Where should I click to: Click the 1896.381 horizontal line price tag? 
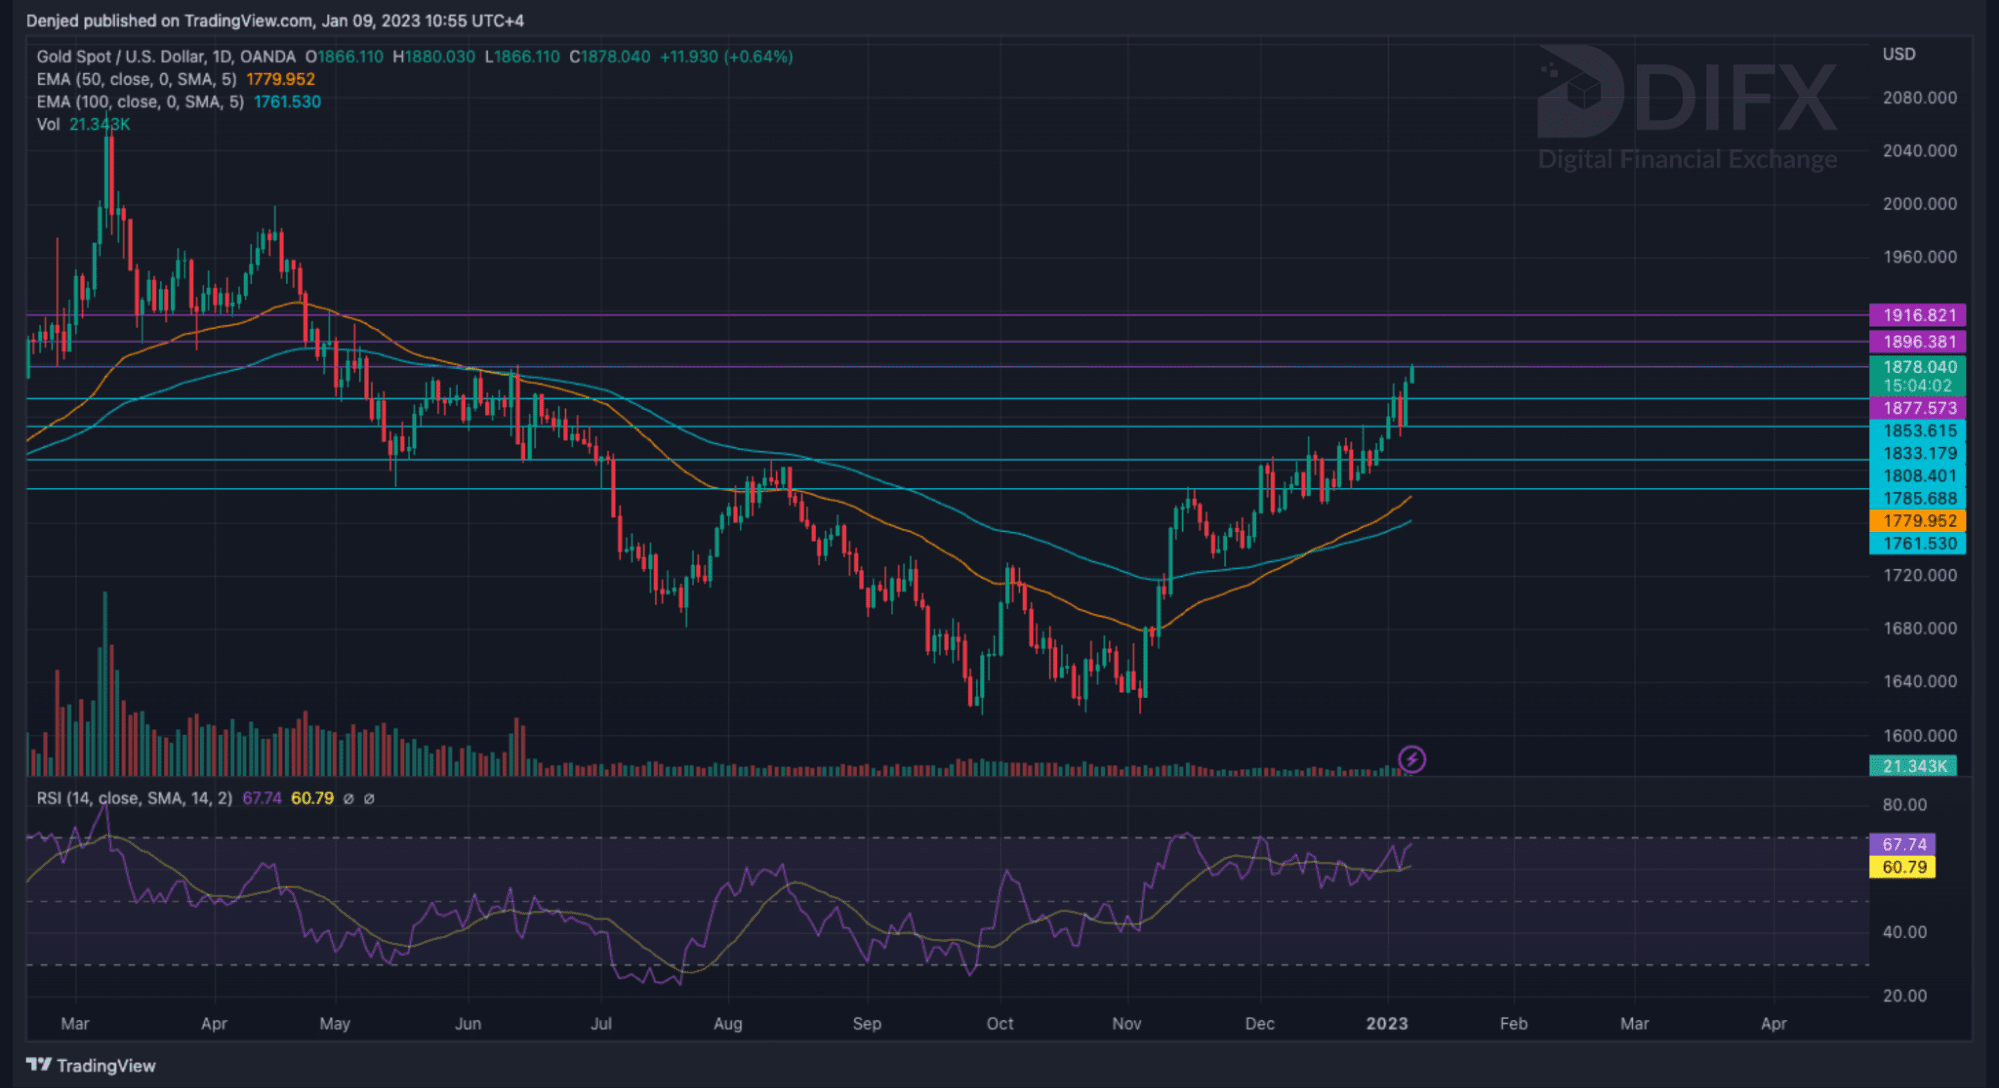pos(1917,342)
